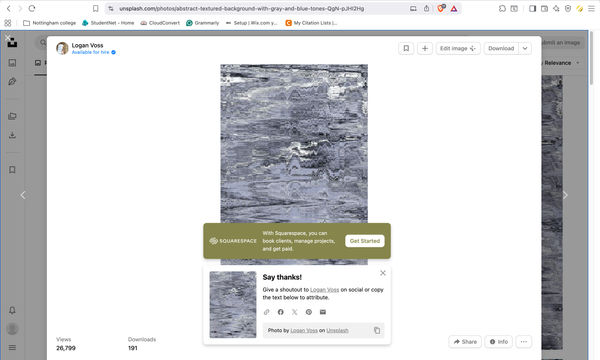Image resolution: width=600 pixels, height=360 pixels.
Task: Expand download size options chevron
Action: coord(525,48)
